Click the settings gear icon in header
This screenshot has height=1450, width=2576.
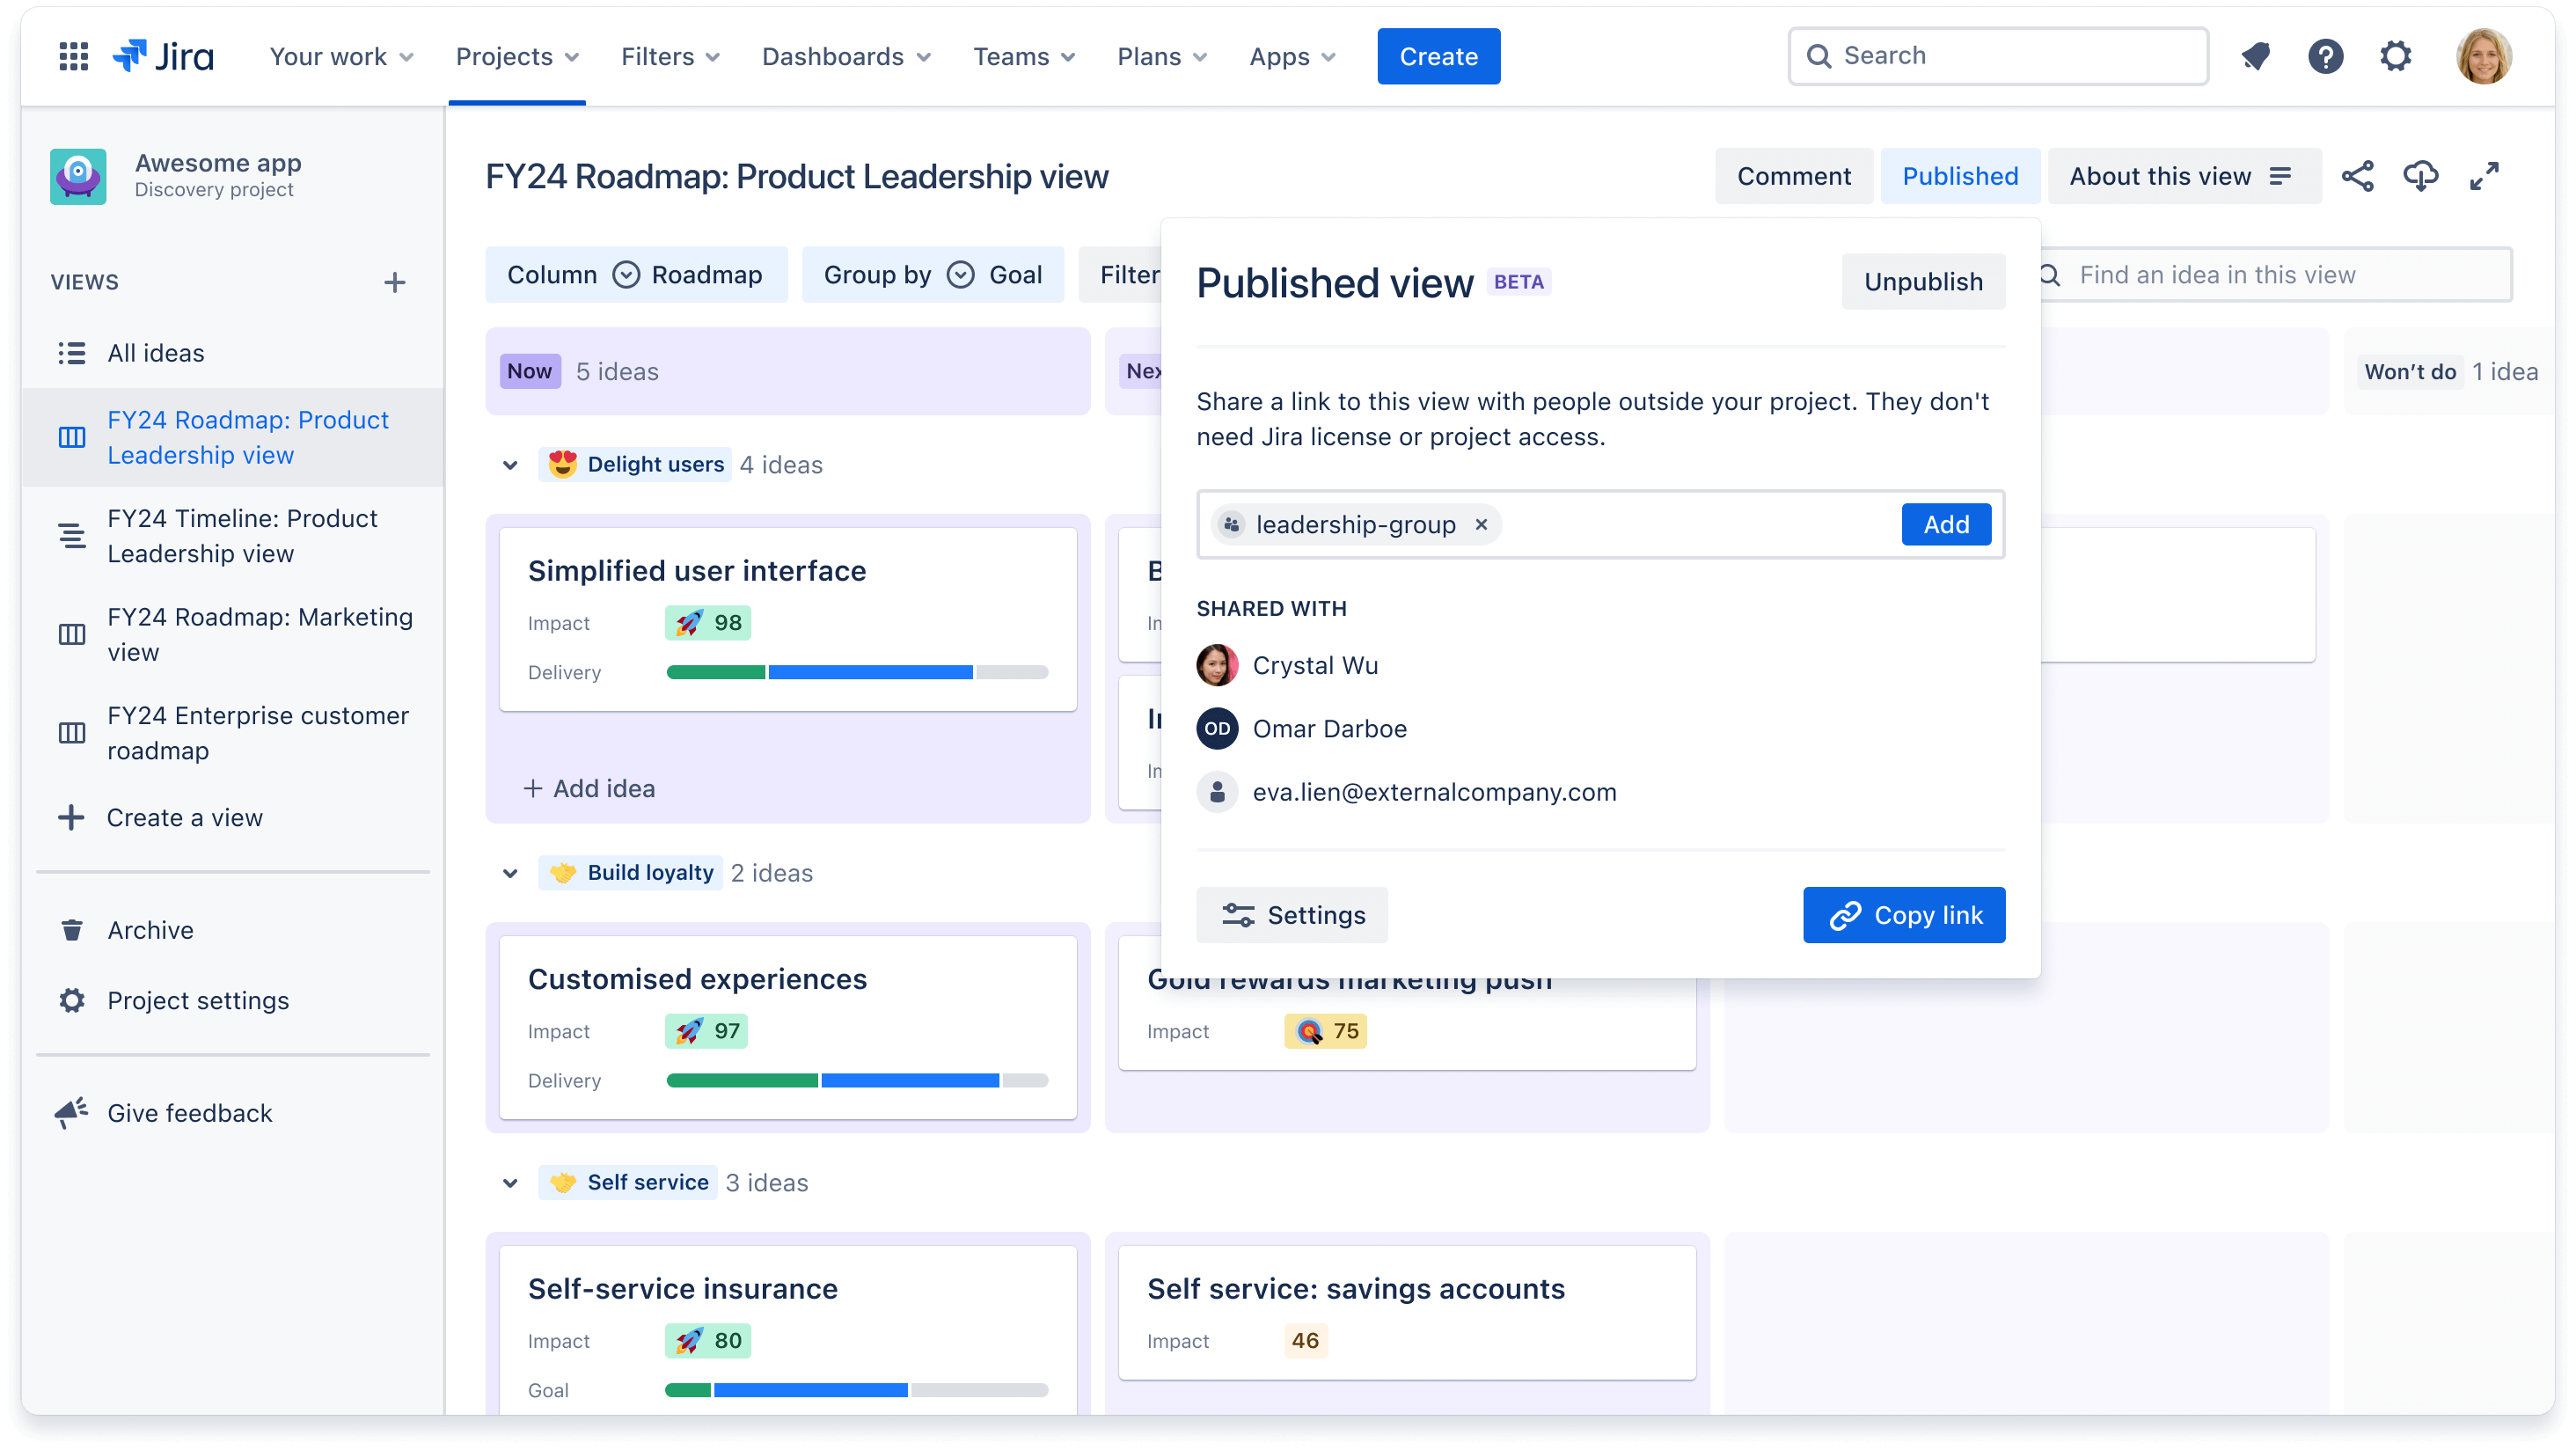(x=2397, y=56)
